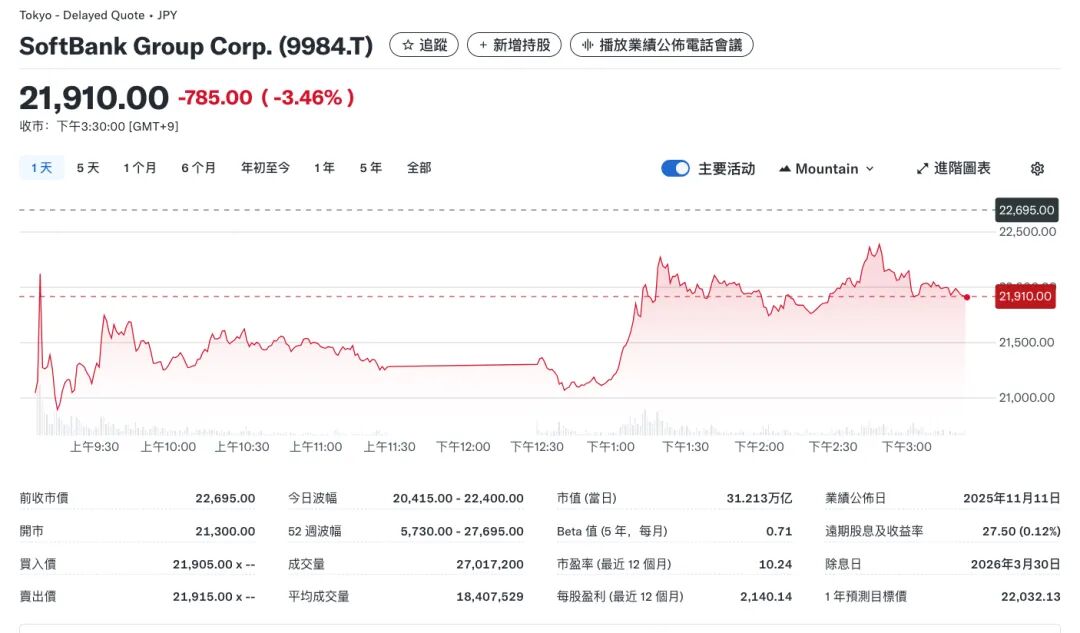Click the 播放業績公佈電話會議 button
The height and width of the screenshot is (633, 1080).
(661, 45)
